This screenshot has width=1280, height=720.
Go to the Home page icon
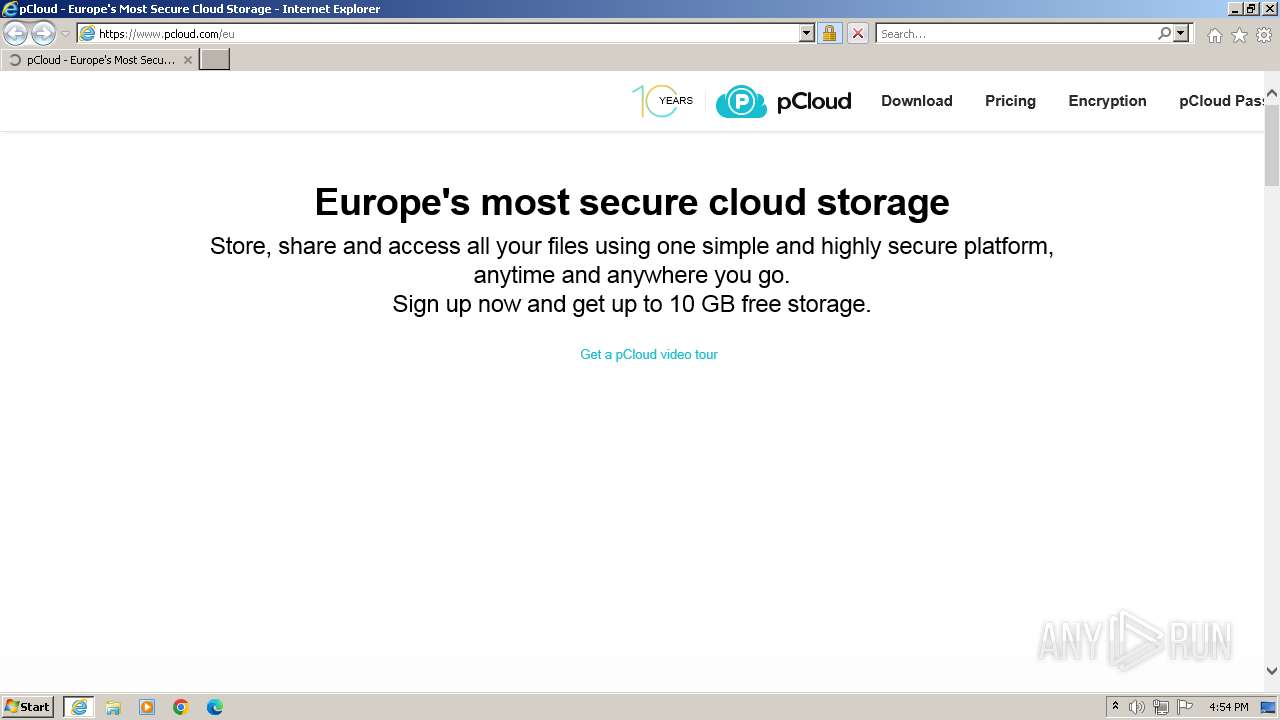[1214, 35]
